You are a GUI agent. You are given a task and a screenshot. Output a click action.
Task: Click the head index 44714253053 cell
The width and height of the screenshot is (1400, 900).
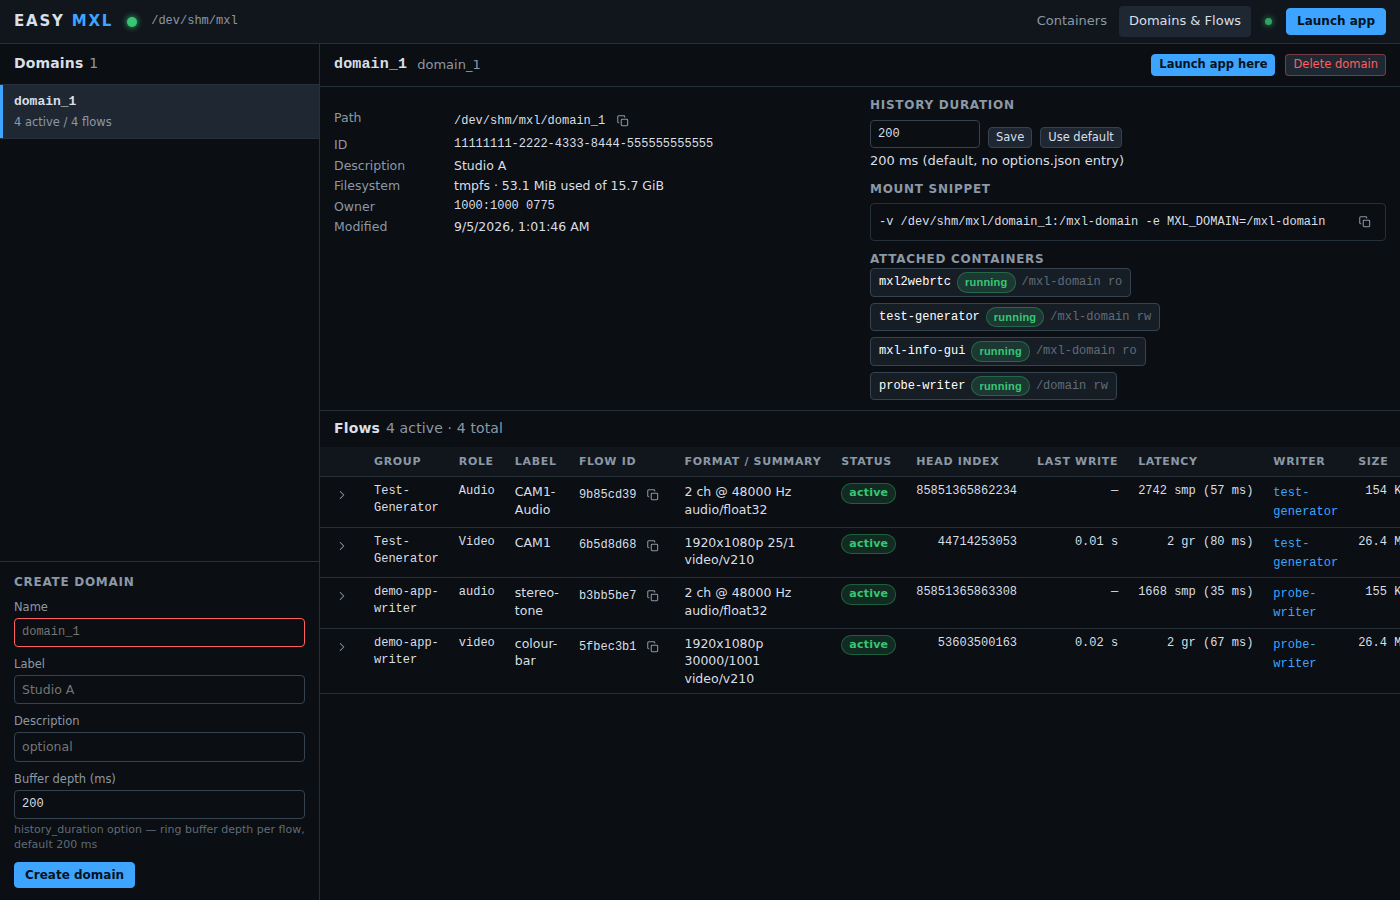coord(977,541)
